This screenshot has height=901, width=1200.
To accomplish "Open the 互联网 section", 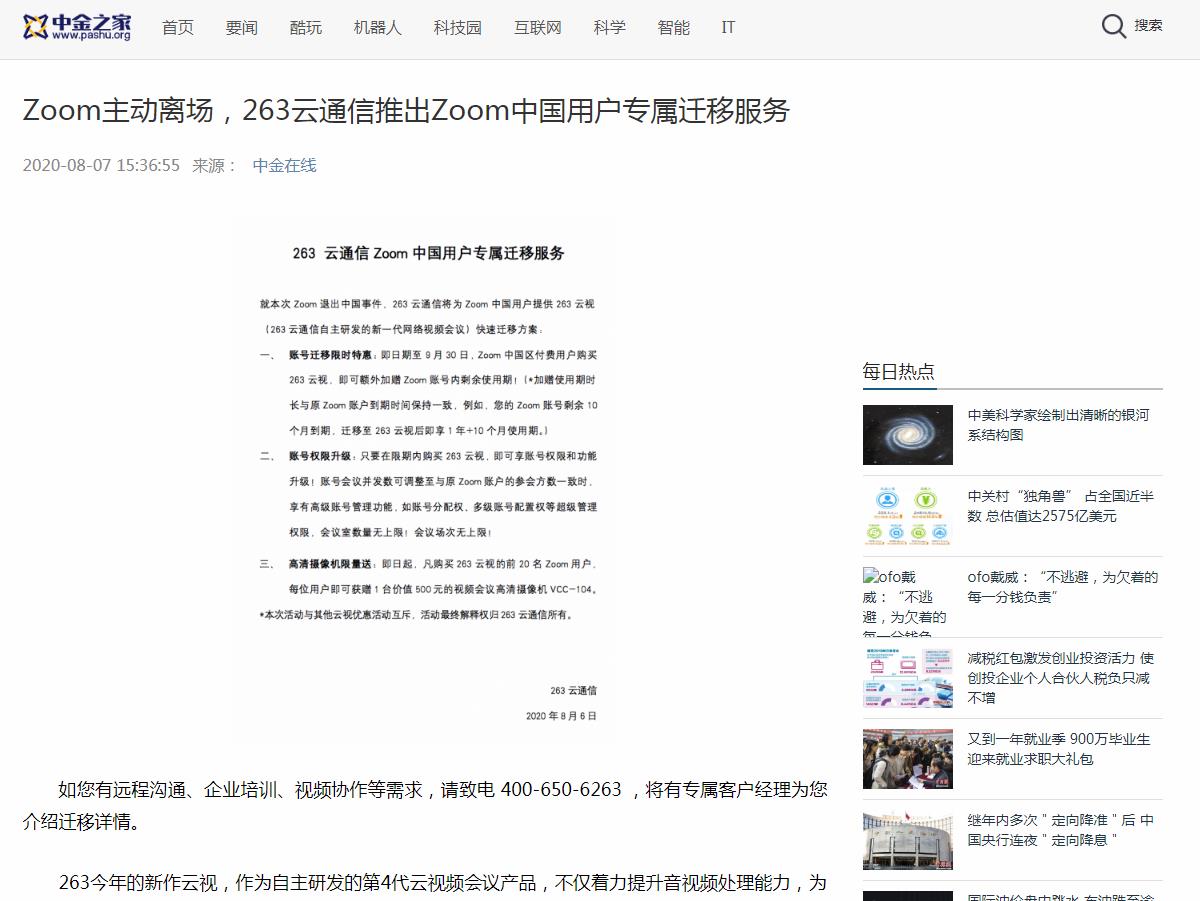I will tap(538, 28).
